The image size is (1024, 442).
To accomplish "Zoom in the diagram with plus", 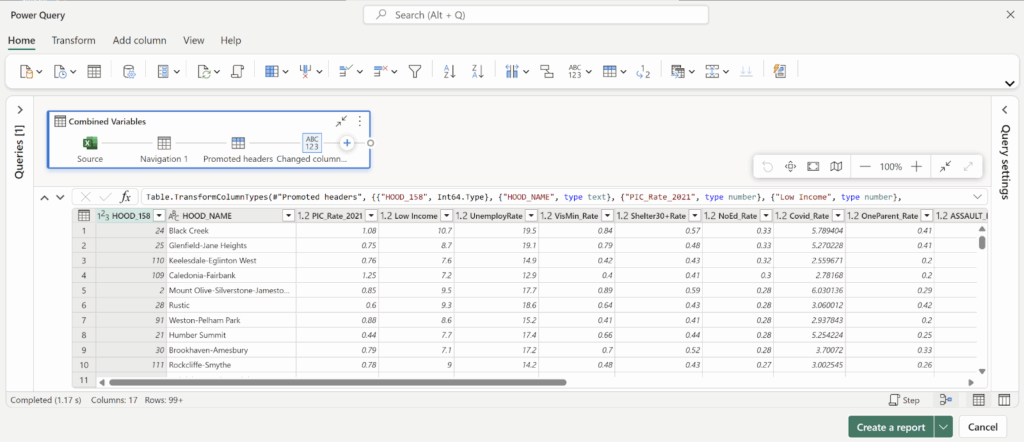I will coord(916,166).
